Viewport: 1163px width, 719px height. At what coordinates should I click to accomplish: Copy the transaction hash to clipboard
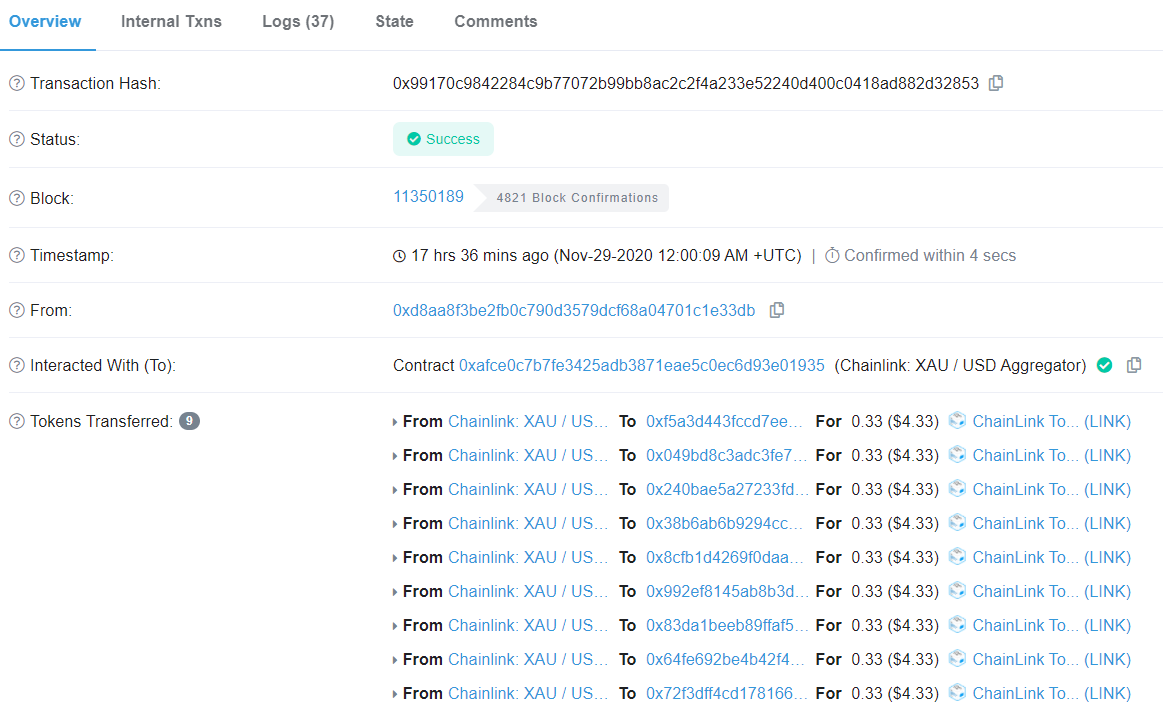coord(996,83)
